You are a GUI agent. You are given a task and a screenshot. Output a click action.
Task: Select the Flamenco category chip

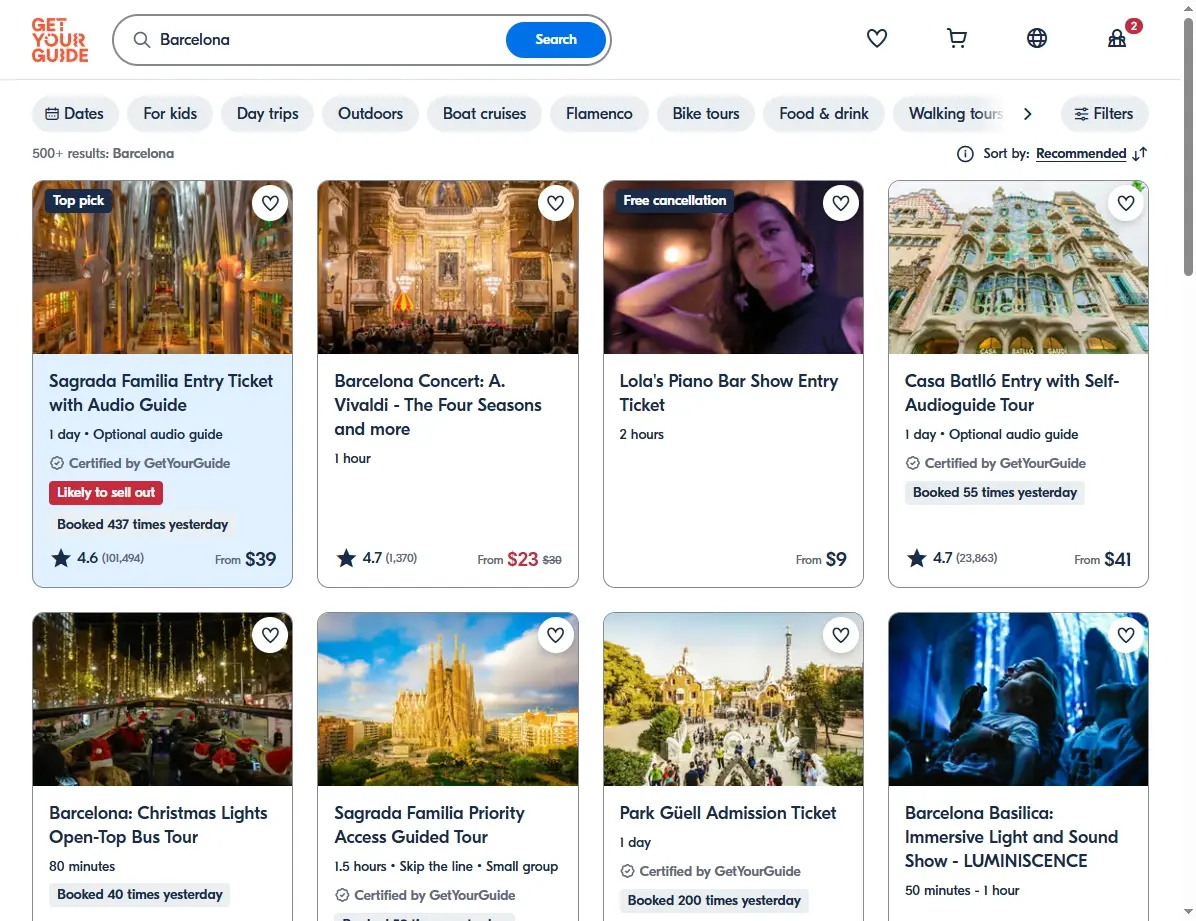(x=599, y=114)
